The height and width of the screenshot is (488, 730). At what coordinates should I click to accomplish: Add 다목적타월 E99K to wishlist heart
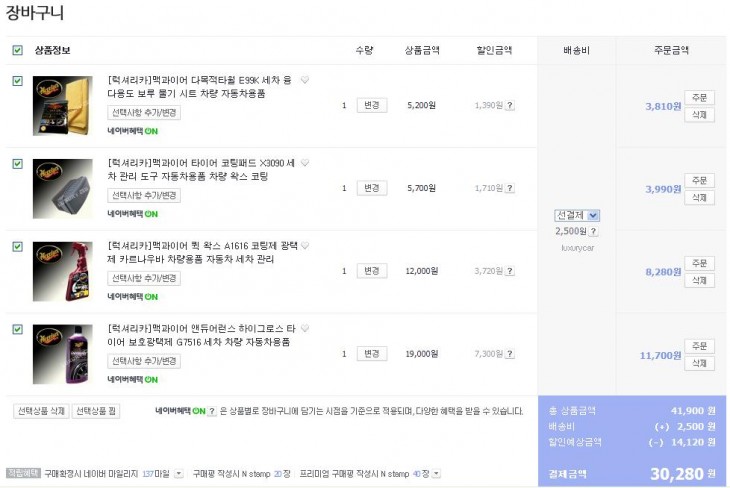point(305,80)
